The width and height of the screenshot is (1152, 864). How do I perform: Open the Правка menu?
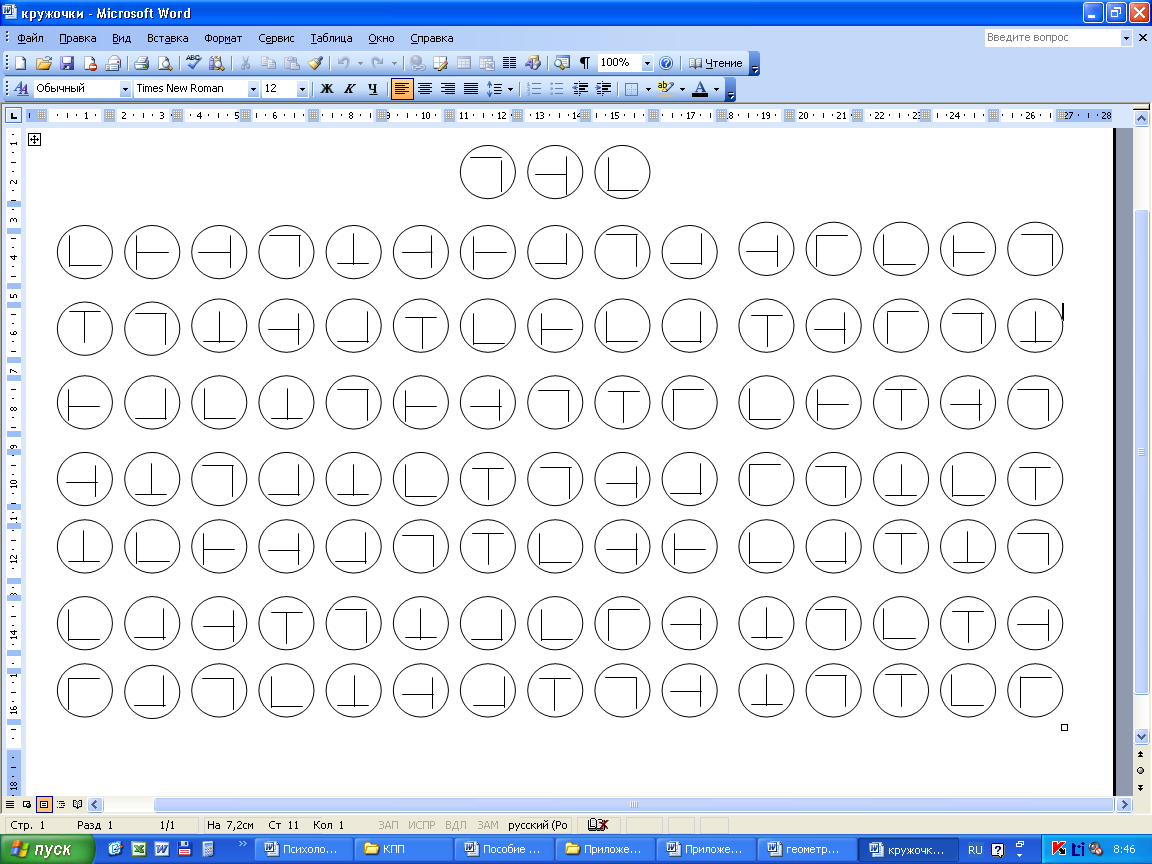point(78,38)
